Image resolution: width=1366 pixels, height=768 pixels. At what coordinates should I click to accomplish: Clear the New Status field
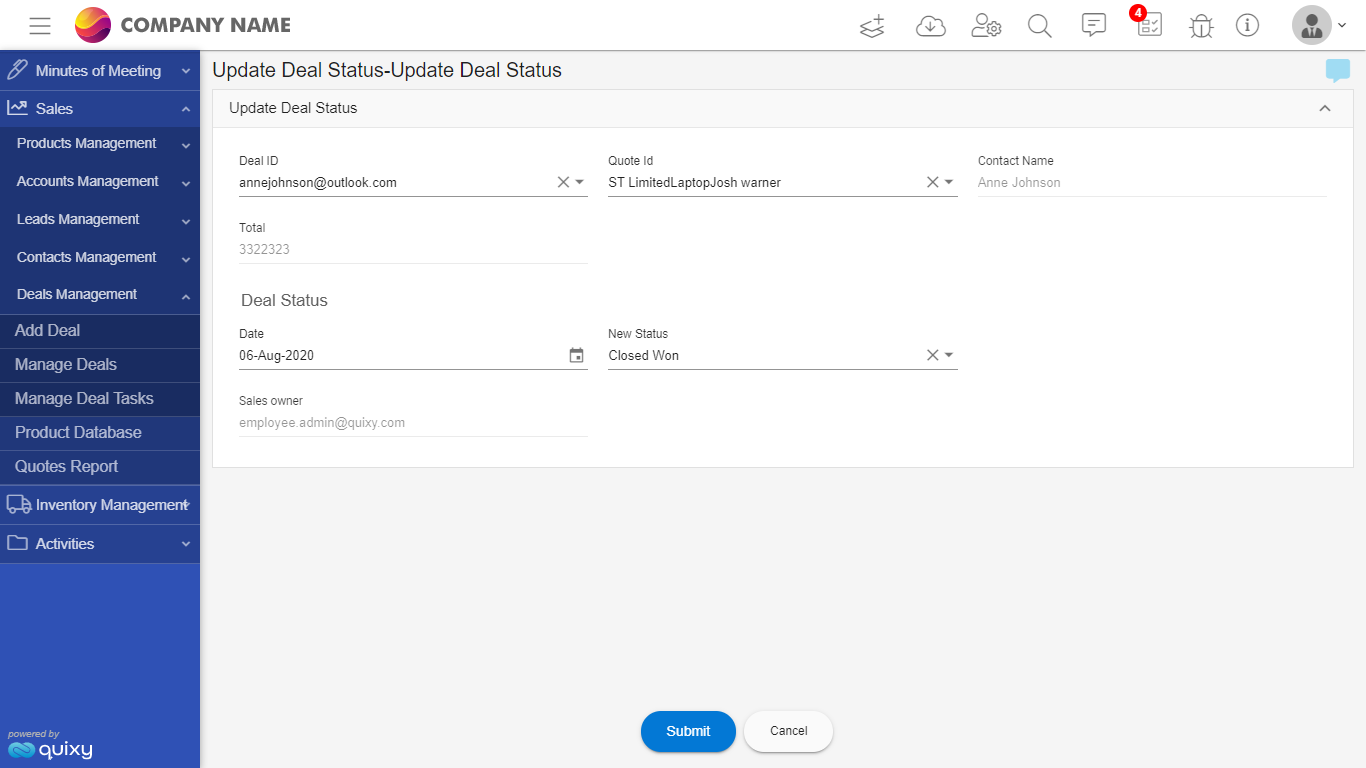coord(930,354)
